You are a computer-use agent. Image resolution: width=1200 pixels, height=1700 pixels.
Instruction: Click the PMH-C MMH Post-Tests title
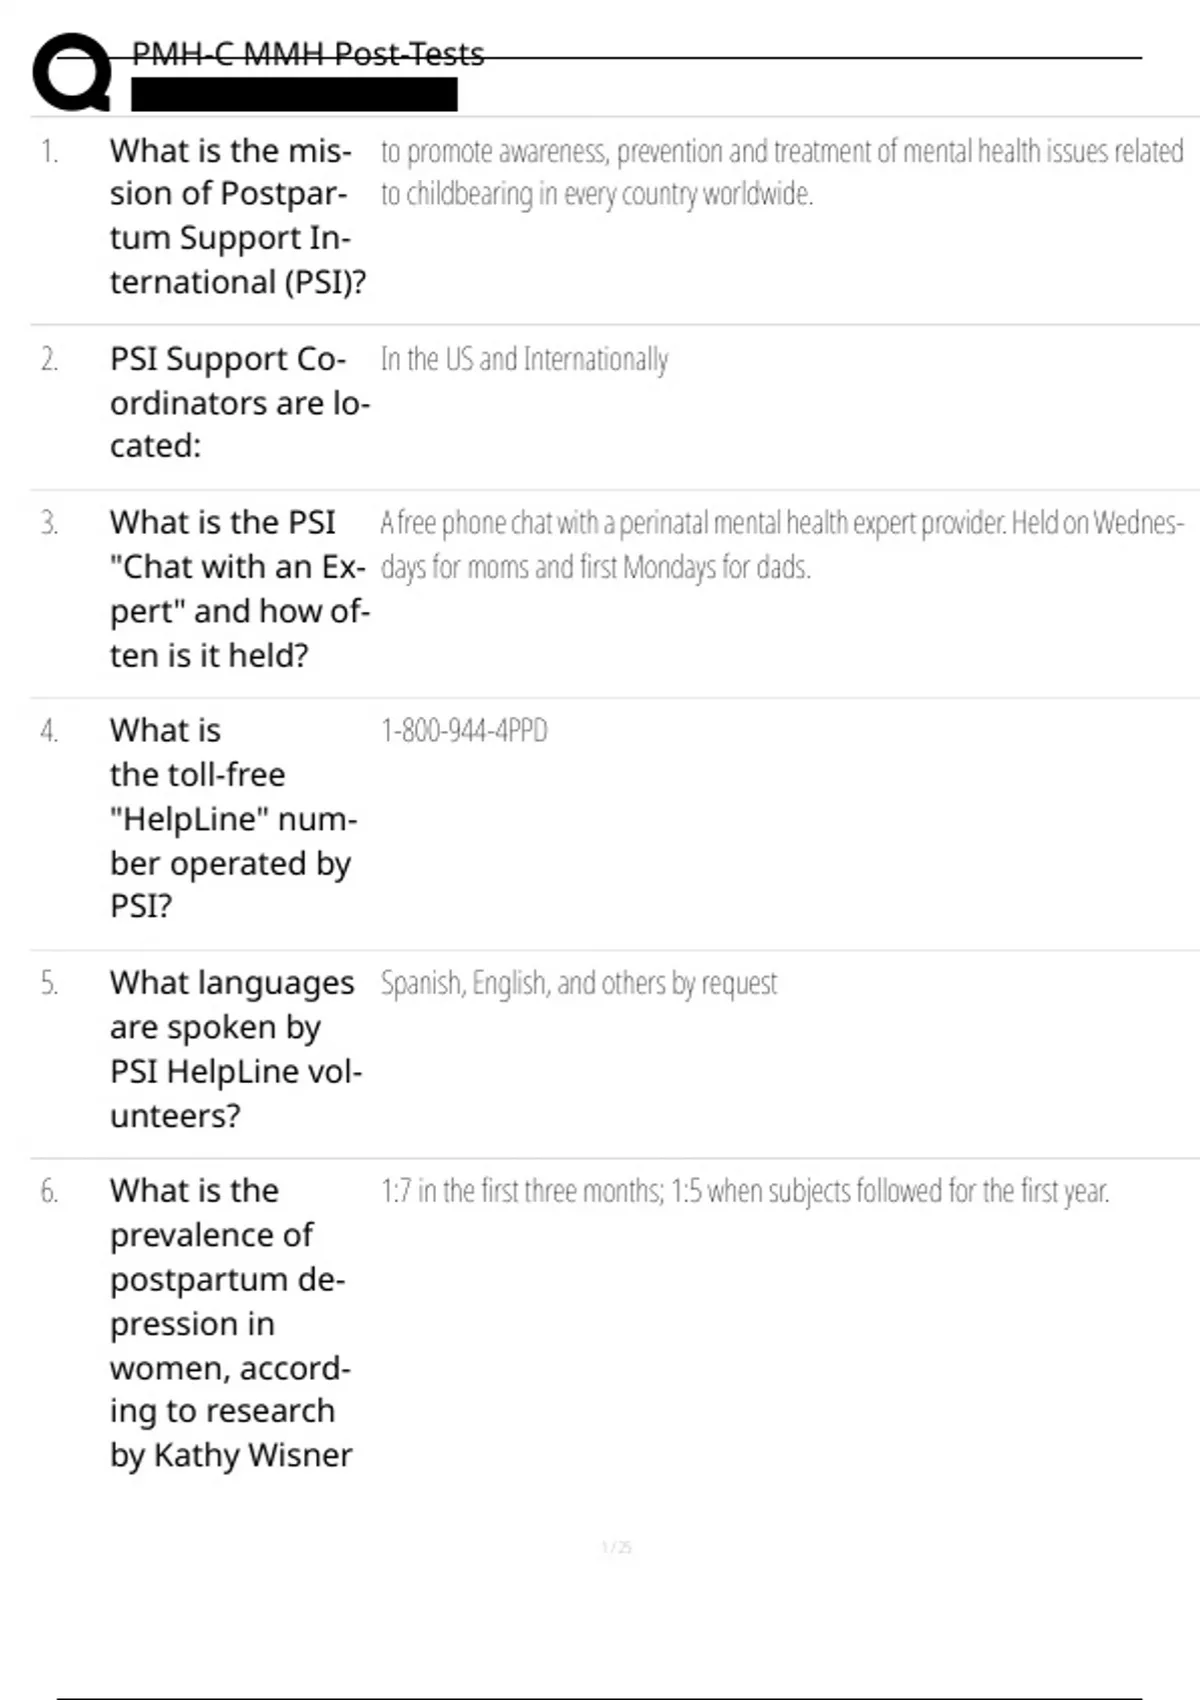pos(308,54)
